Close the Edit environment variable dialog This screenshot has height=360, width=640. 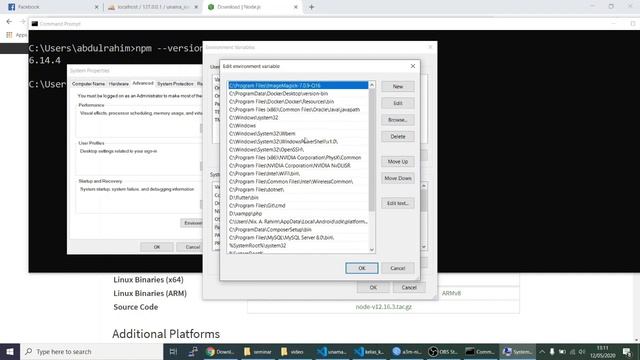pyautogui.click(x=413, y=66)
